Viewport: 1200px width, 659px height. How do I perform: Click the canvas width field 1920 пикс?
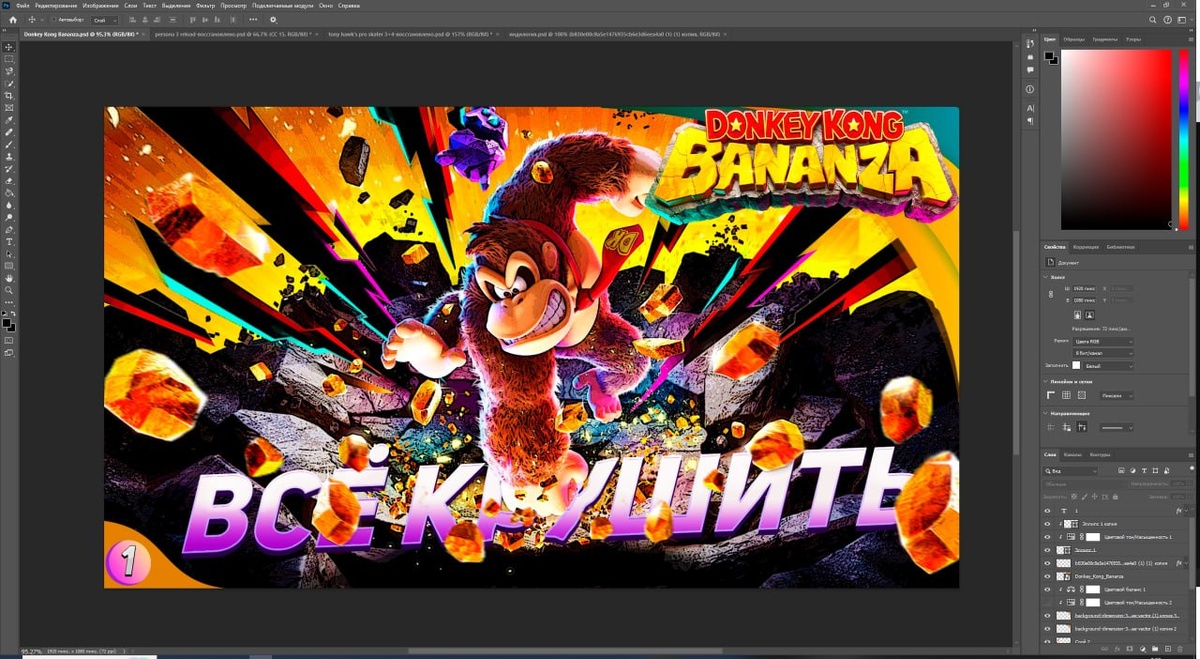coord(1084,288)
